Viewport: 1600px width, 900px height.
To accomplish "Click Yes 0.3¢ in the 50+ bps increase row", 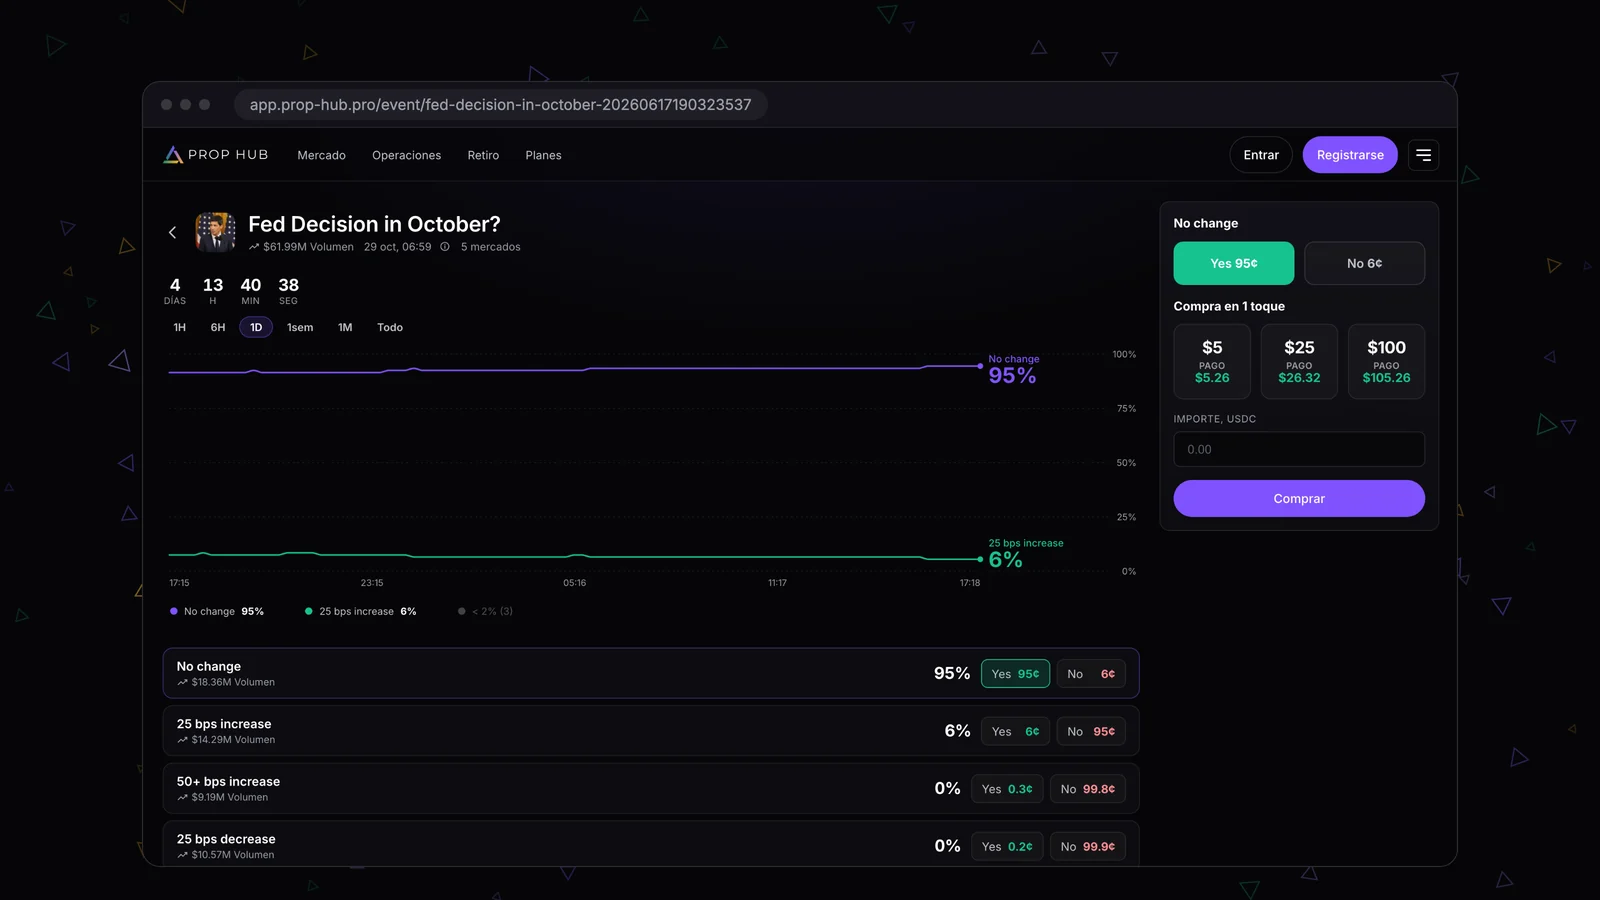I will 1007,789.
